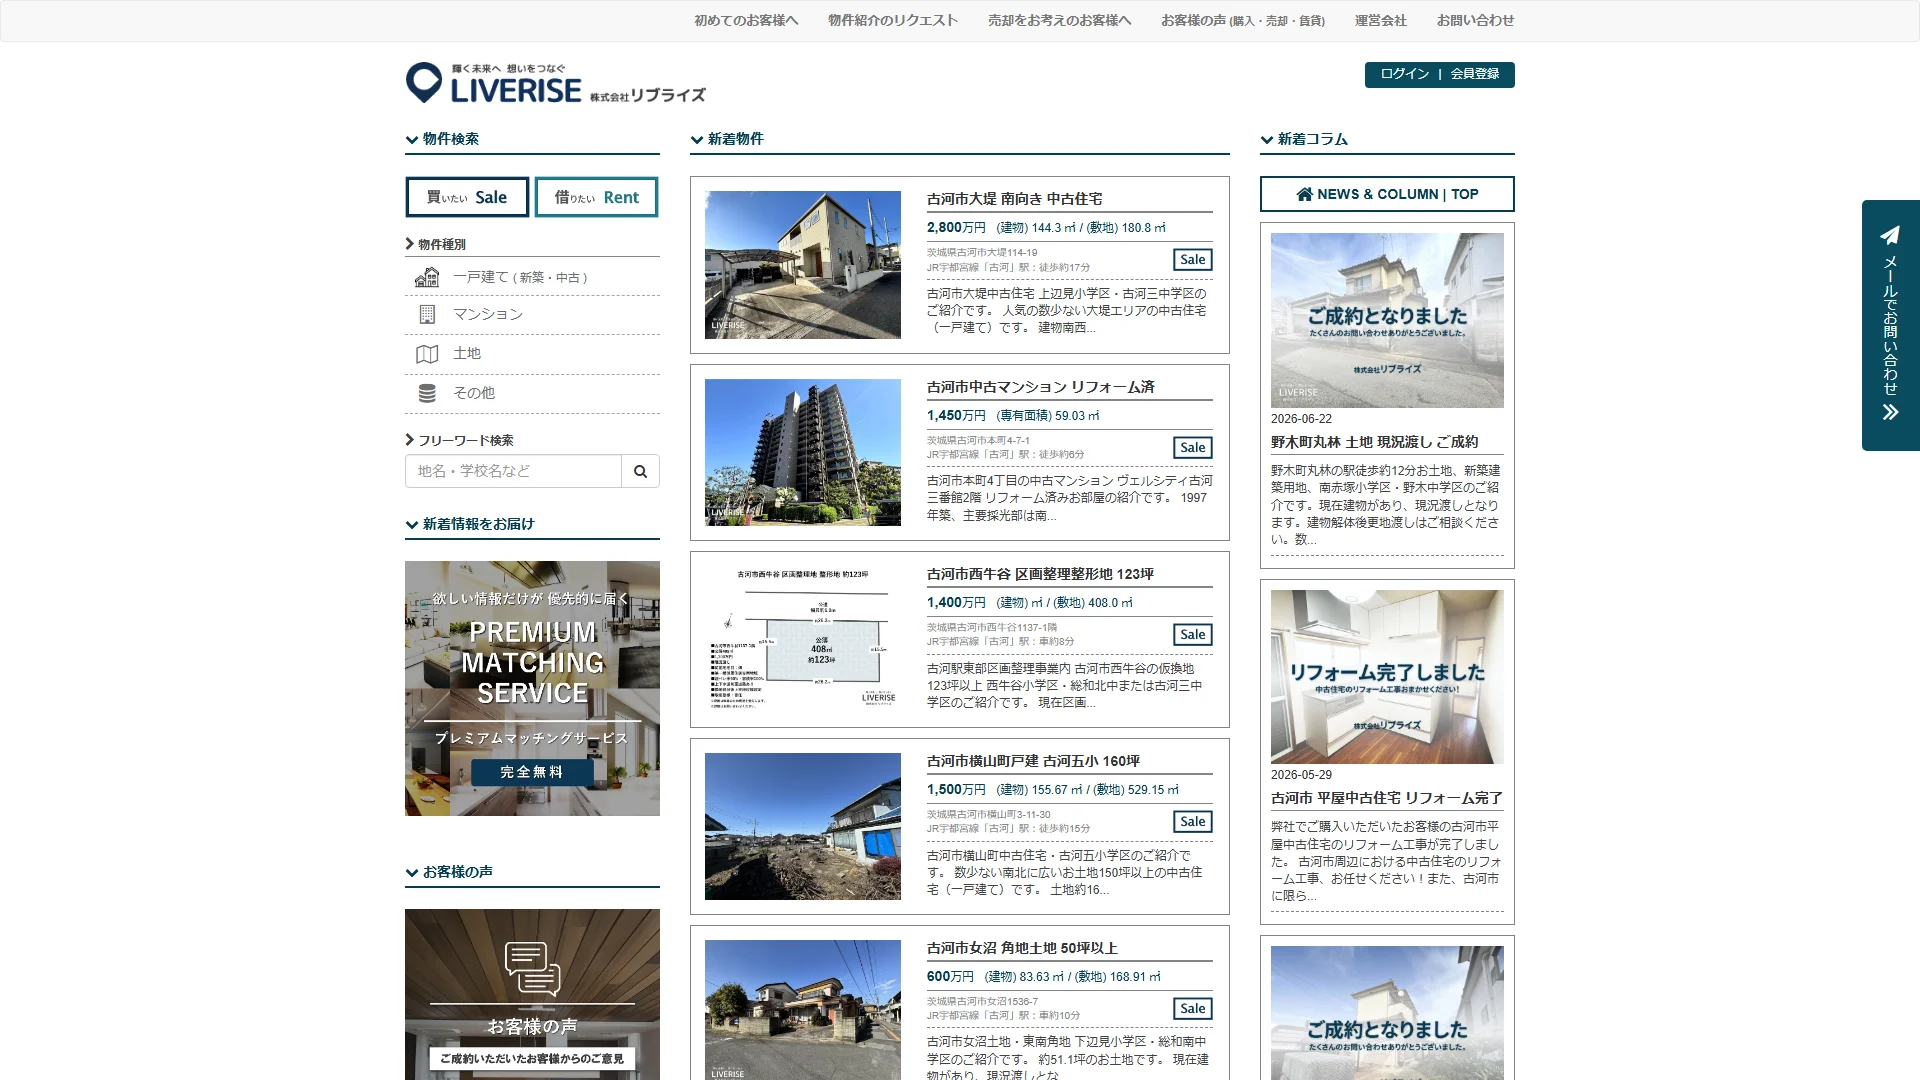Click the building icon for マンション
Image resolution: width=1920 pixels, height=1080 pixels.
[427, 314]
